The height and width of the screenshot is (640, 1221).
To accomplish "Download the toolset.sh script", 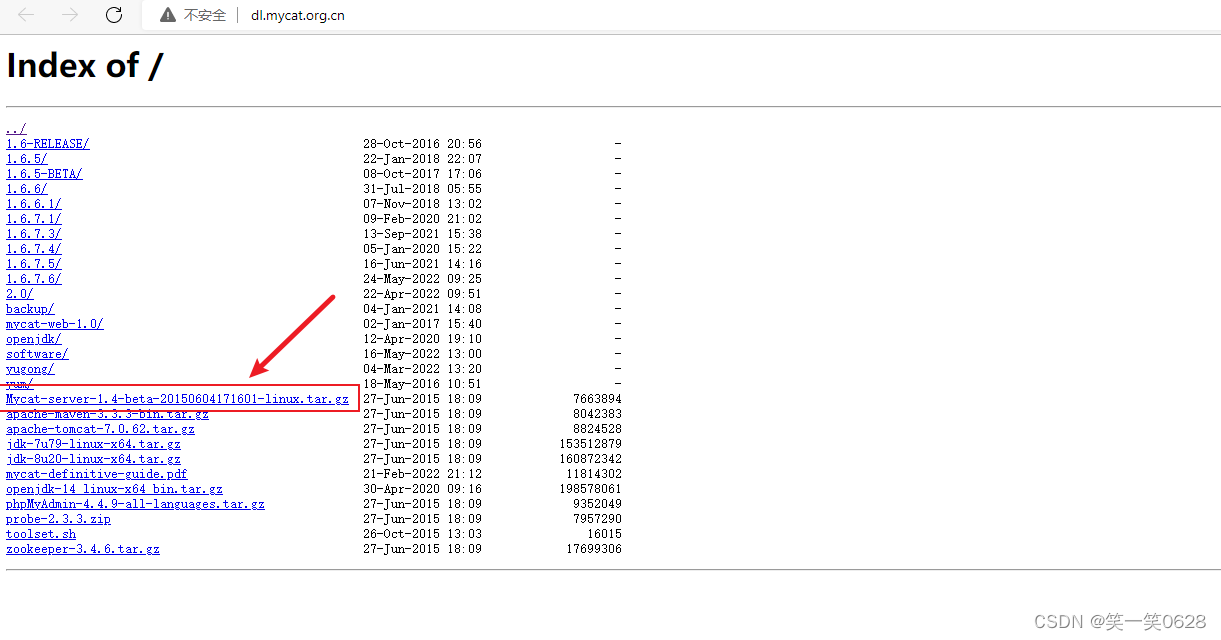I will (40, 533).
